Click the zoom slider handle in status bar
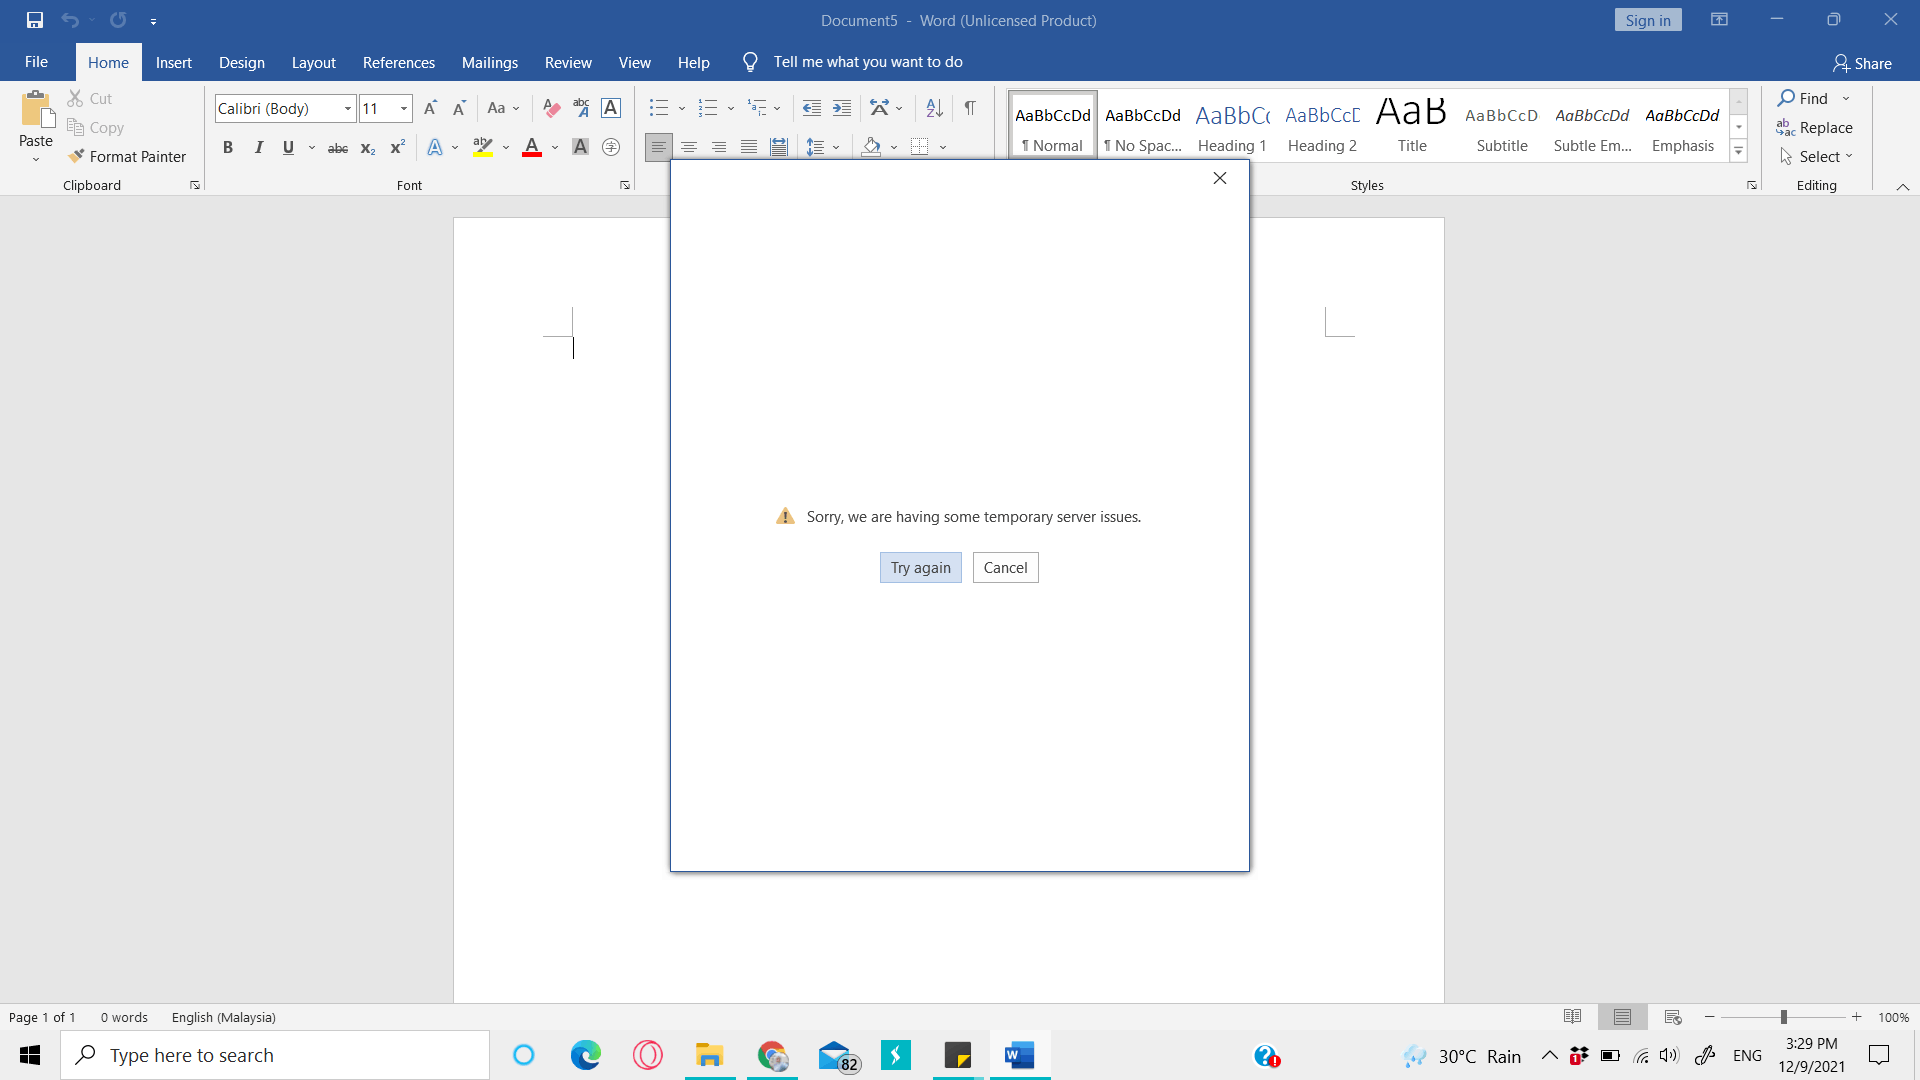 tap(1783, 1017)
